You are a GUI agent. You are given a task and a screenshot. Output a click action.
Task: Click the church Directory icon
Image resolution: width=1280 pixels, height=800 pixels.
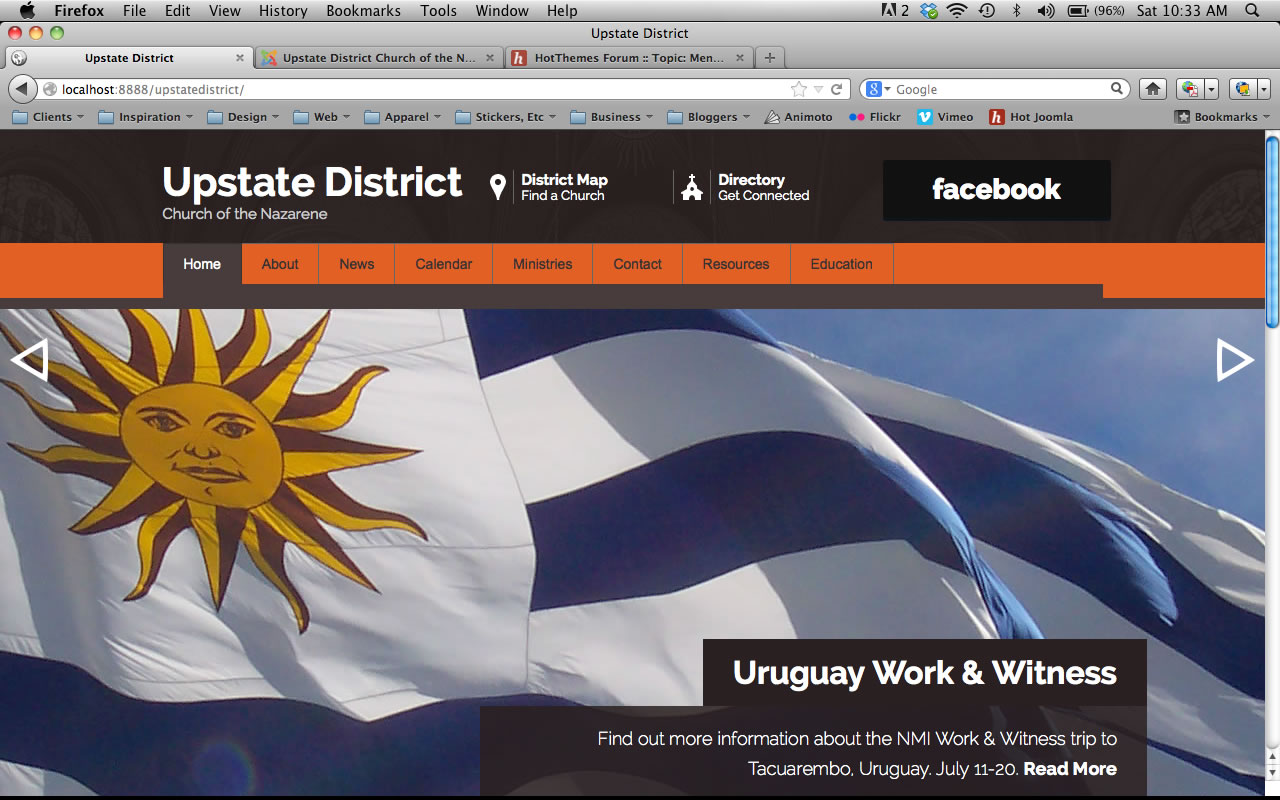point(692,187)
